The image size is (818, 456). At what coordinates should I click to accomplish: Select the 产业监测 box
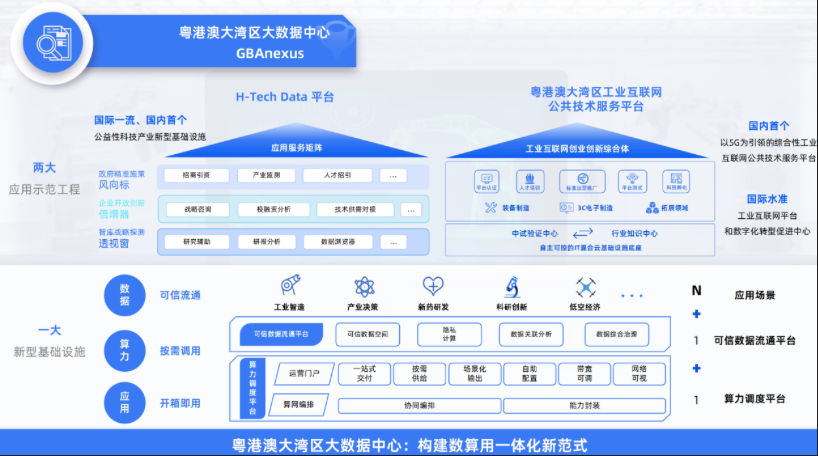point(267,175)
